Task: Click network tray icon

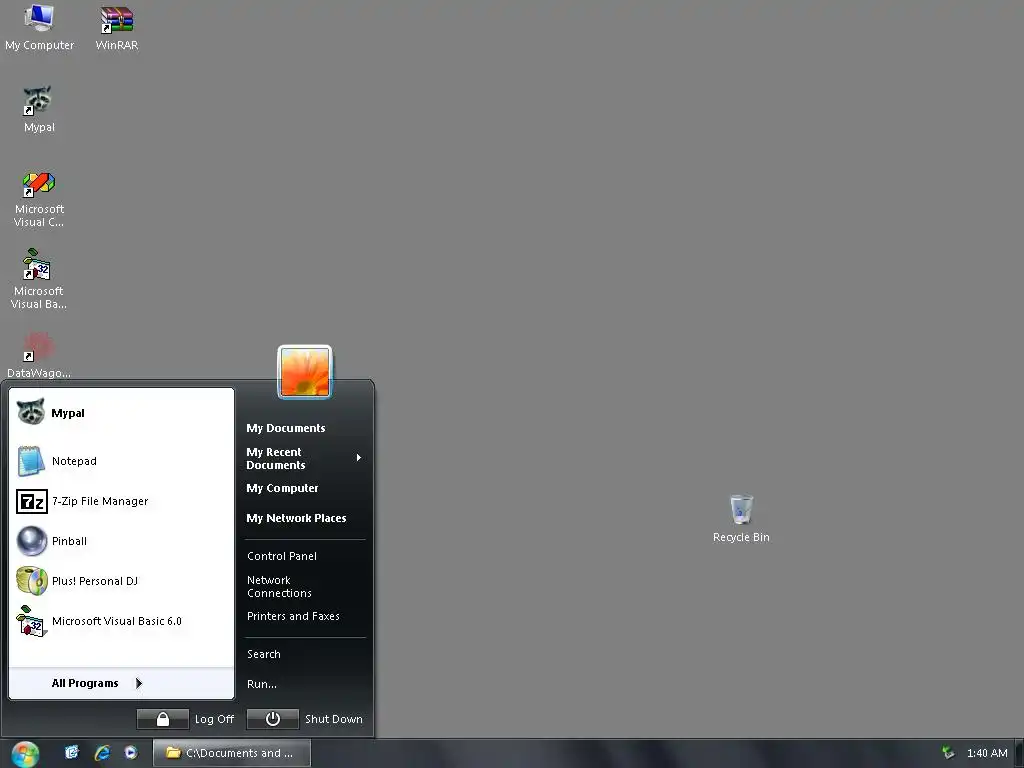Action: click(948, 753)
